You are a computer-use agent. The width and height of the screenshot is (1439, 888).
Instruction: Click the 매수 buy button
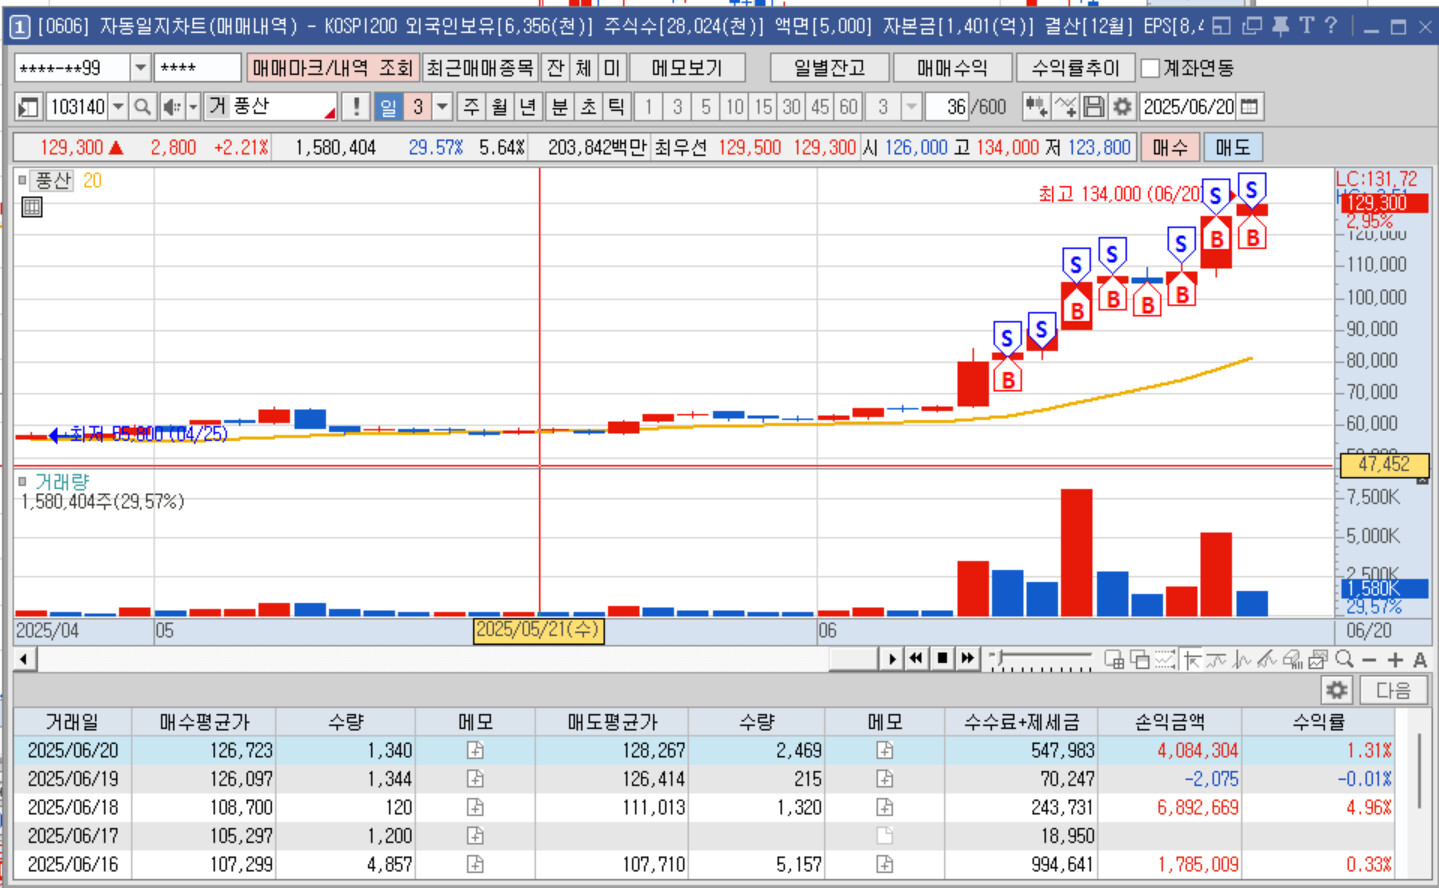coord(1169,148)
